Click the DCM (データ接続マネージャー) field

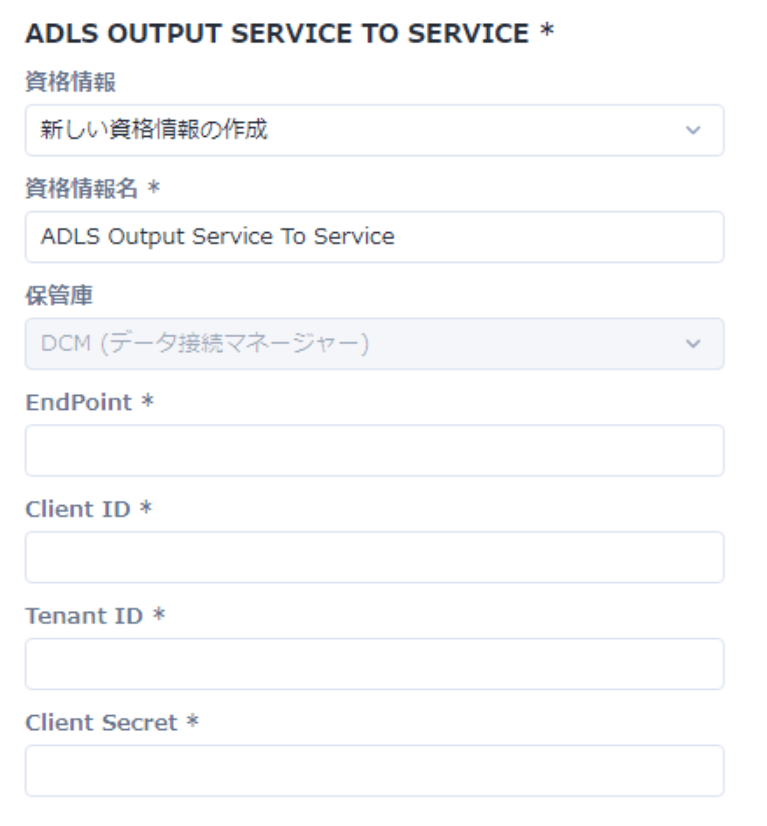pyautogui.click(x=370, y=340)
